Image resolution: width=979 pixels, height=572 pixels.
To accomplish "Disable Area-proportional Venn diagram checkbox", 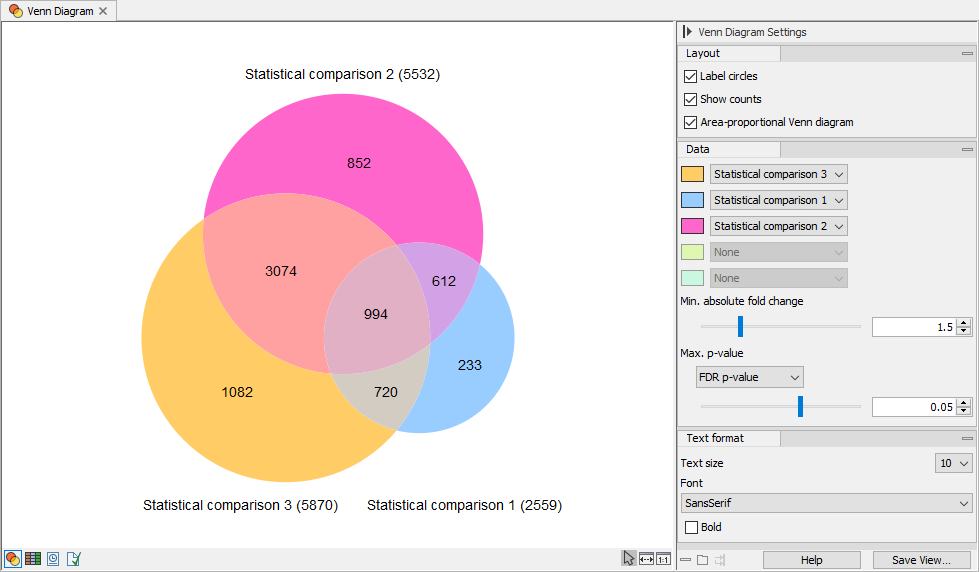I will click(x=690, y=122).
